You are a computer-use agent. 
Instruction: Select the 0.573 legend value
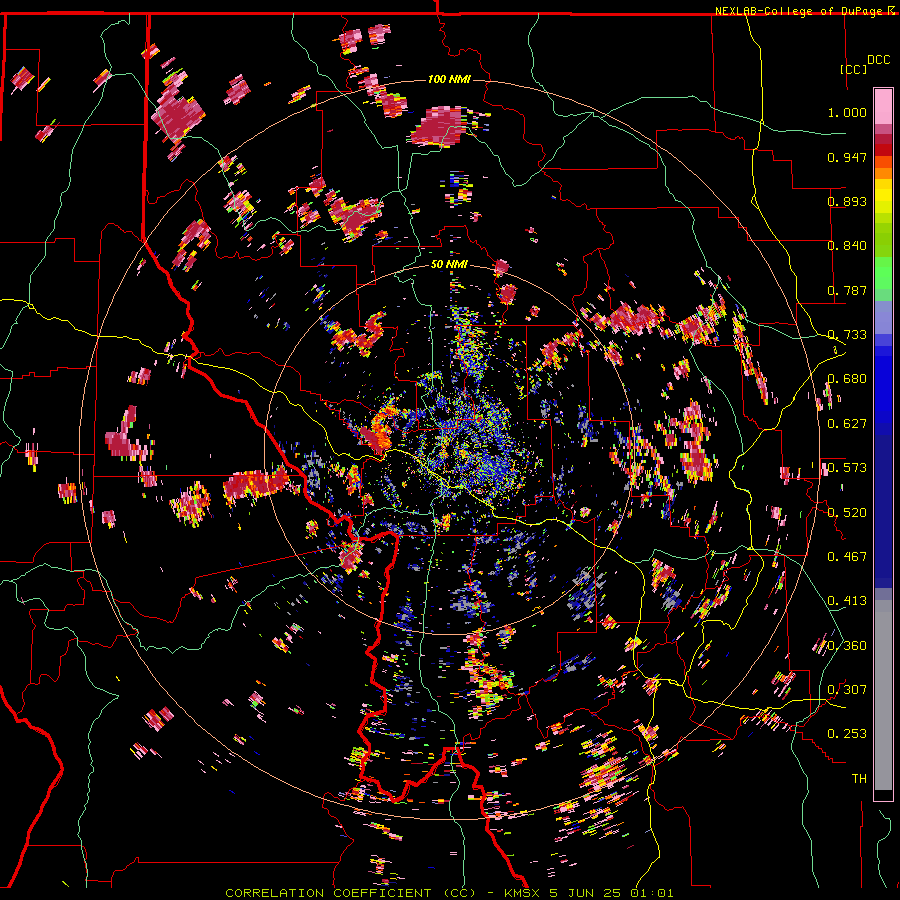[x=847, y=468]
